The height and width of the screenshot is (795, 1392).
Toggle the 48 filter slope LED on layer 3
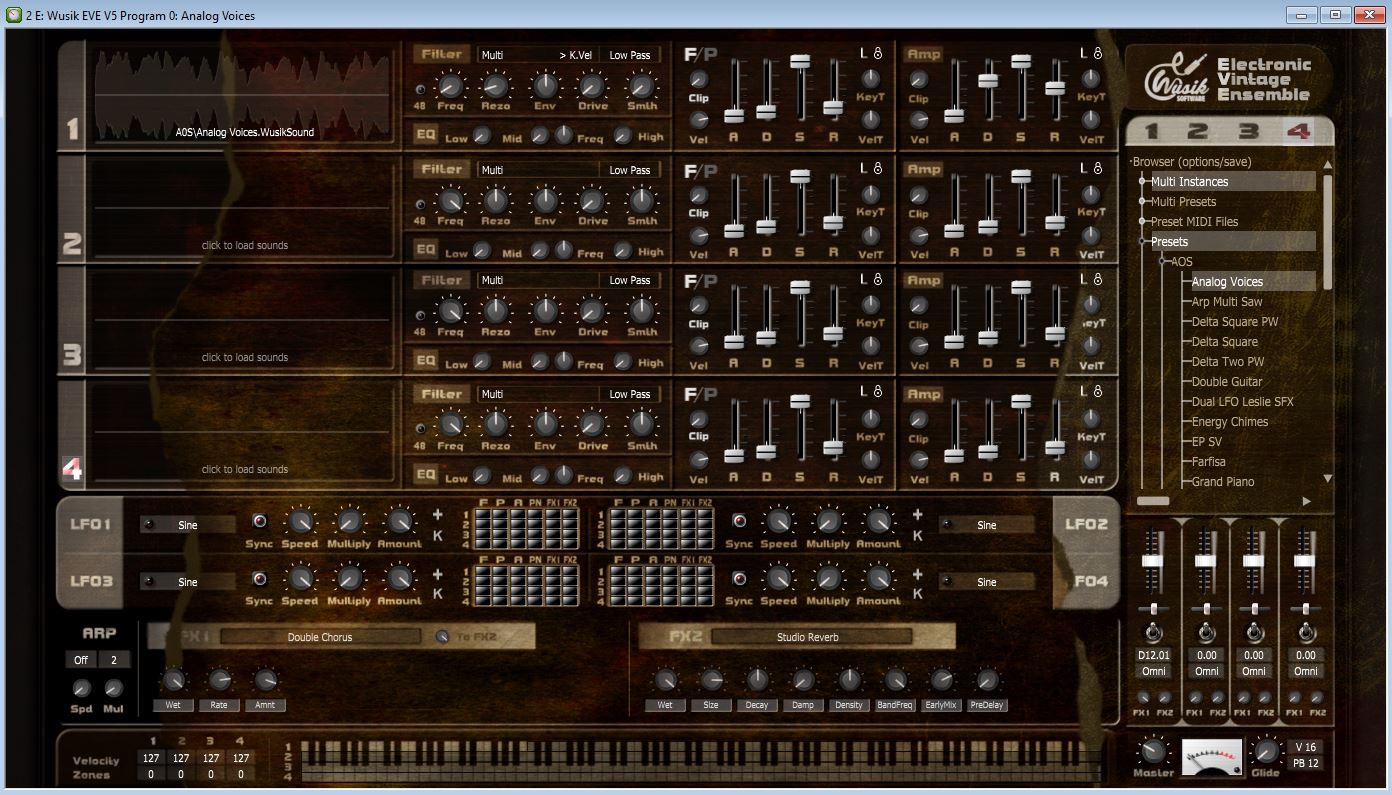420,315
